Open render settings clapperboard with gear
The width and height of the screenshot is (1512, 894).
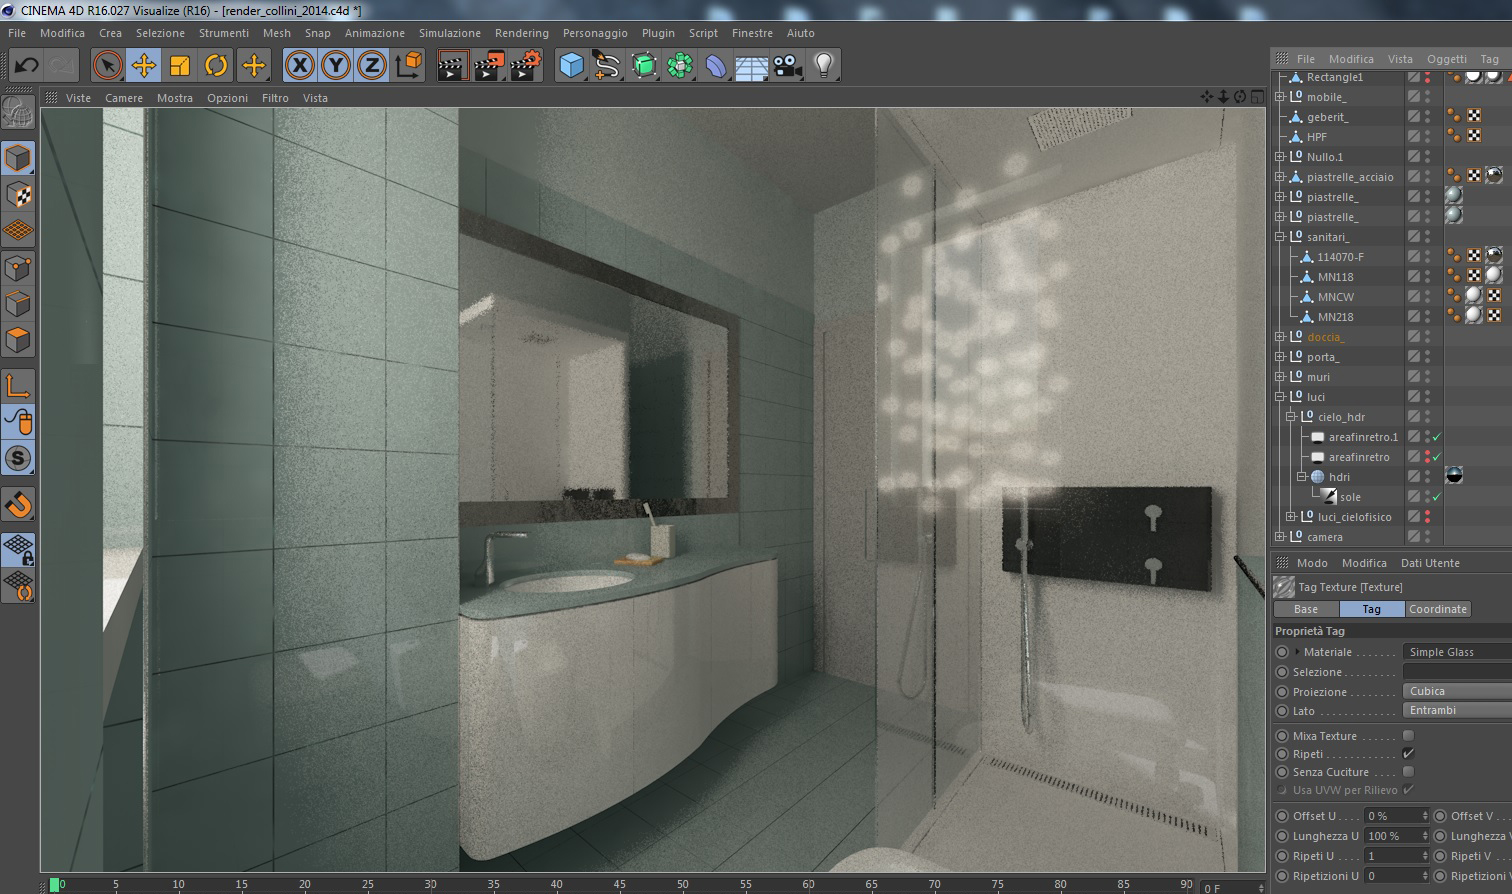526,66
